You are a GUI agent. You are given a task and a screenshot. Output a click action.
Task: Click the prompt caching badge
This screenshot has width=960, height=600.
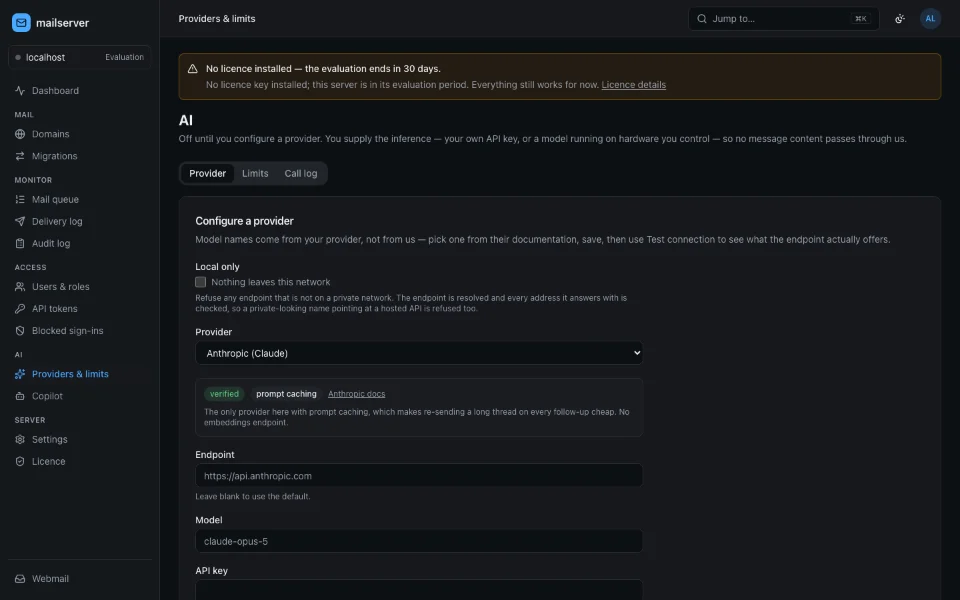click(x=286, y=394)
